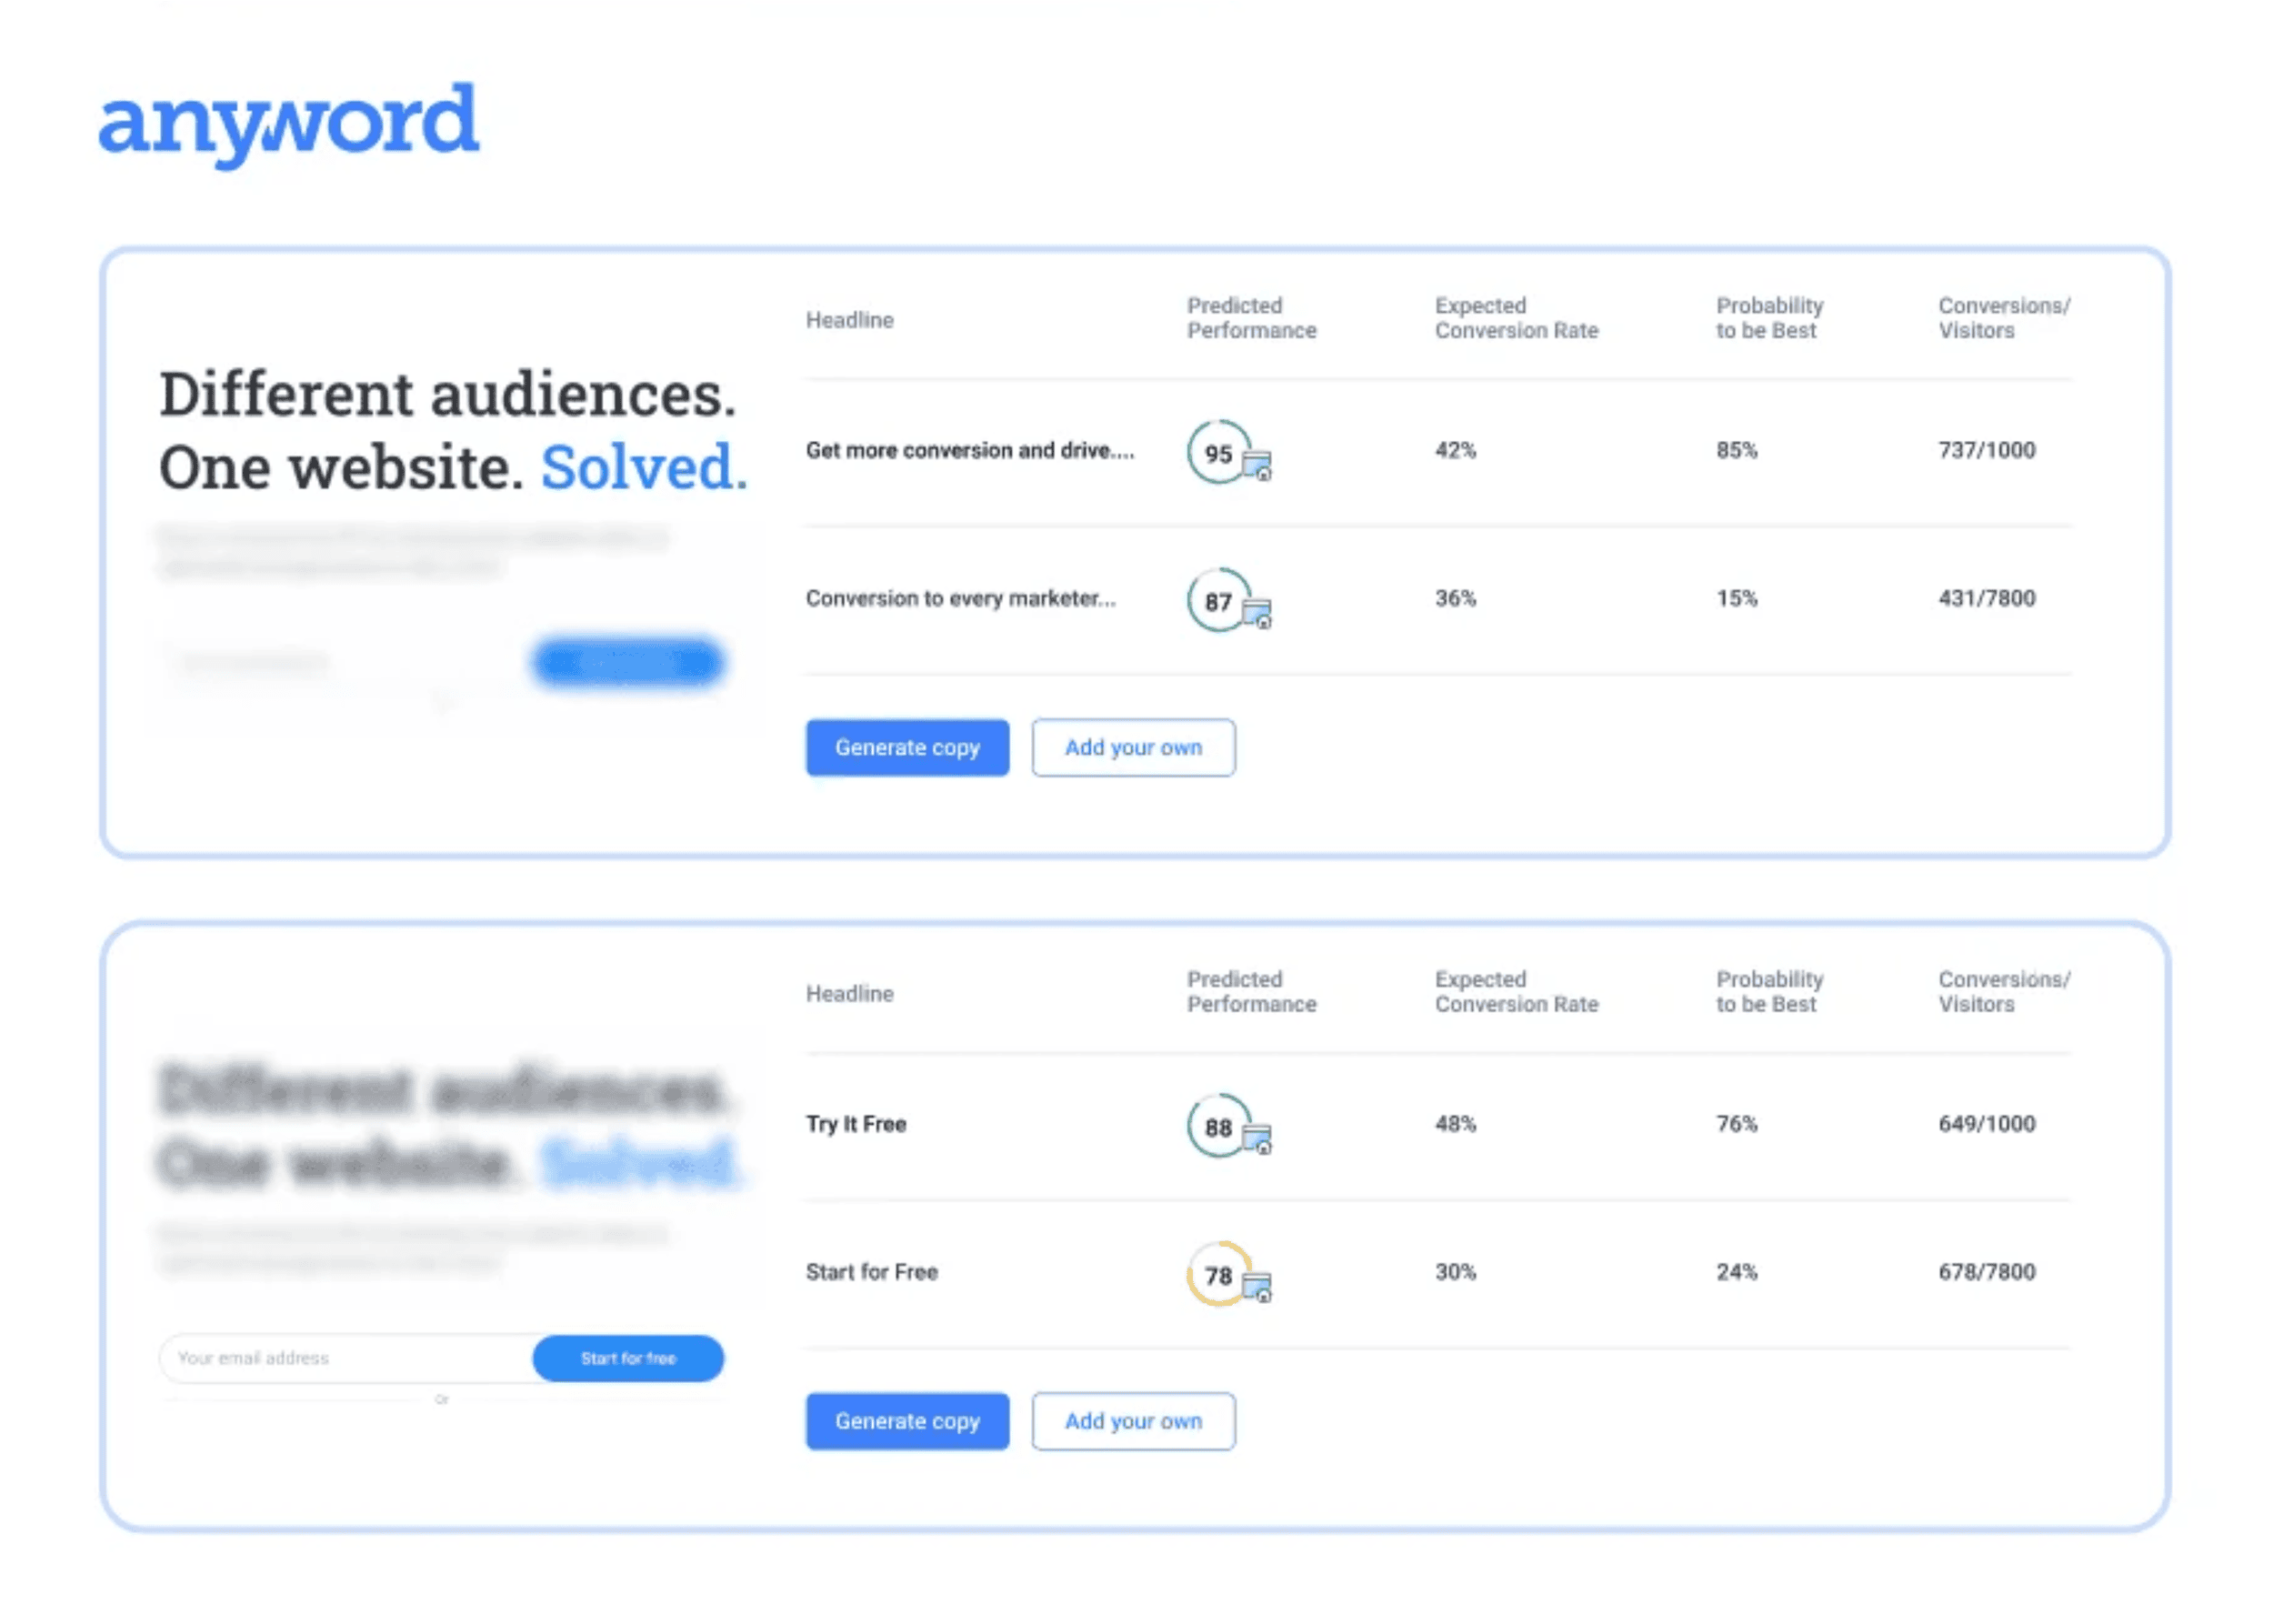Select headline 'Conversion to every marketer...'

962,598
